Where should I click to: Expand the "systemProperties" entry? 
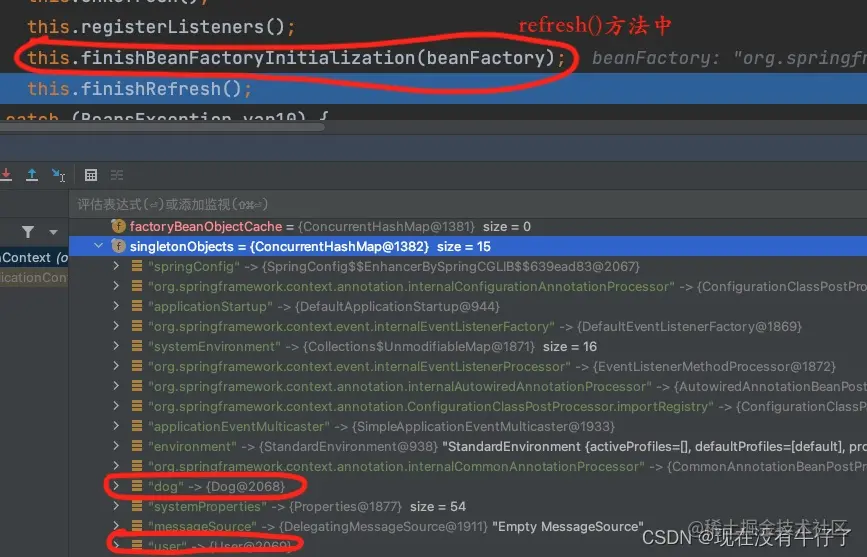point(116,506)
